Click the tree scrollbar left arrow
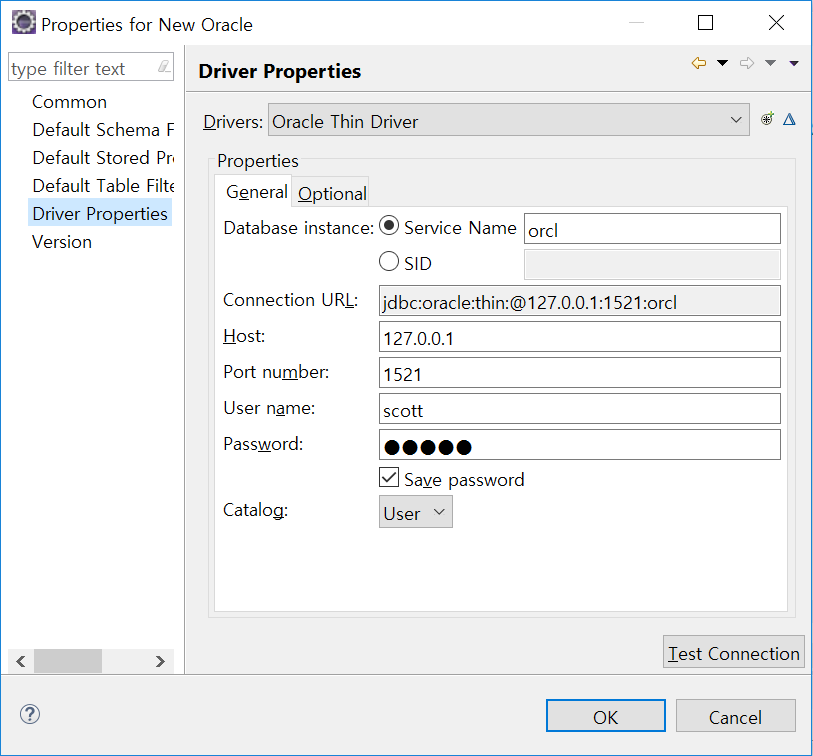Screen dimensions: 813x756 (x=21, y=661)
